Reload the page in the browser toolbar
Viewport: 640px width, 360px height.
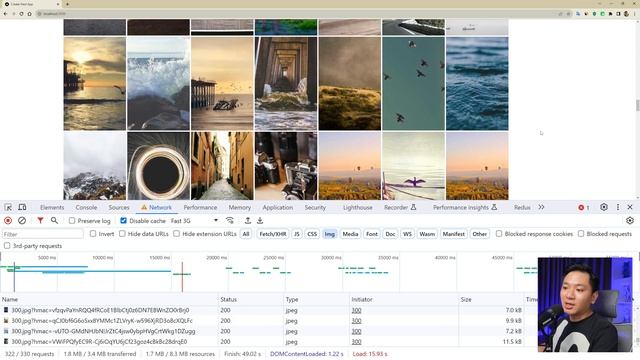[21, 13]
